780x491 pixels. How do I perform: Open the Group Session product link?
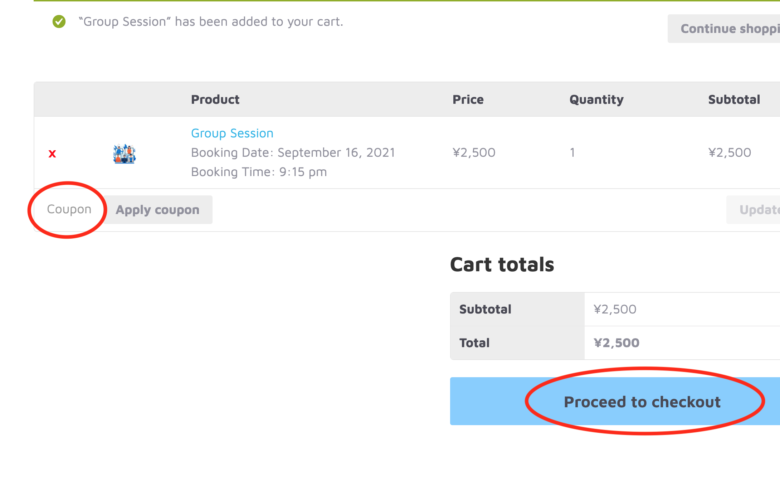[232, 133]
